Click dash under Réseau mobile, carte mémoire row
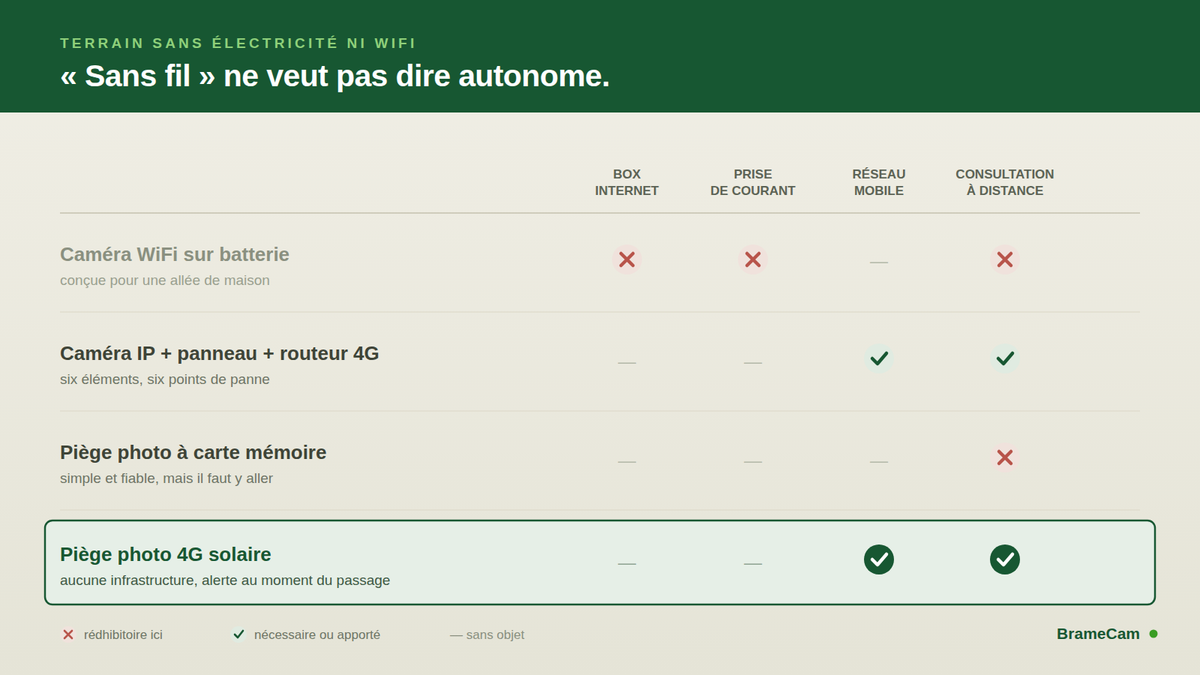 tap(879, 461)
